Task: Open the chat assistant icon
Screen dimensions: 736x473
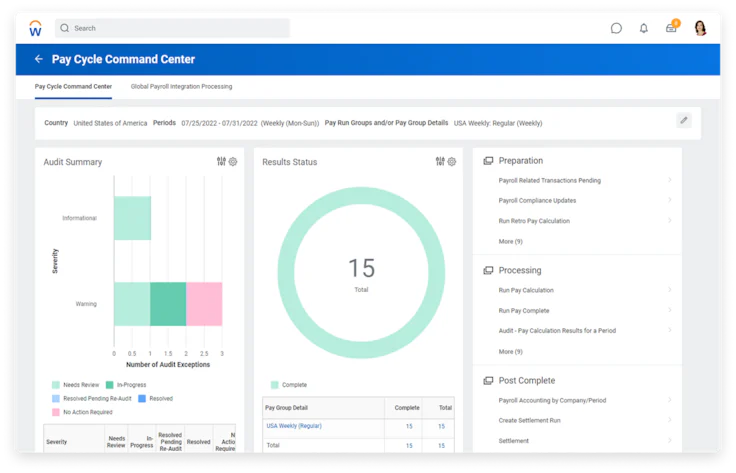Action: 616,28
